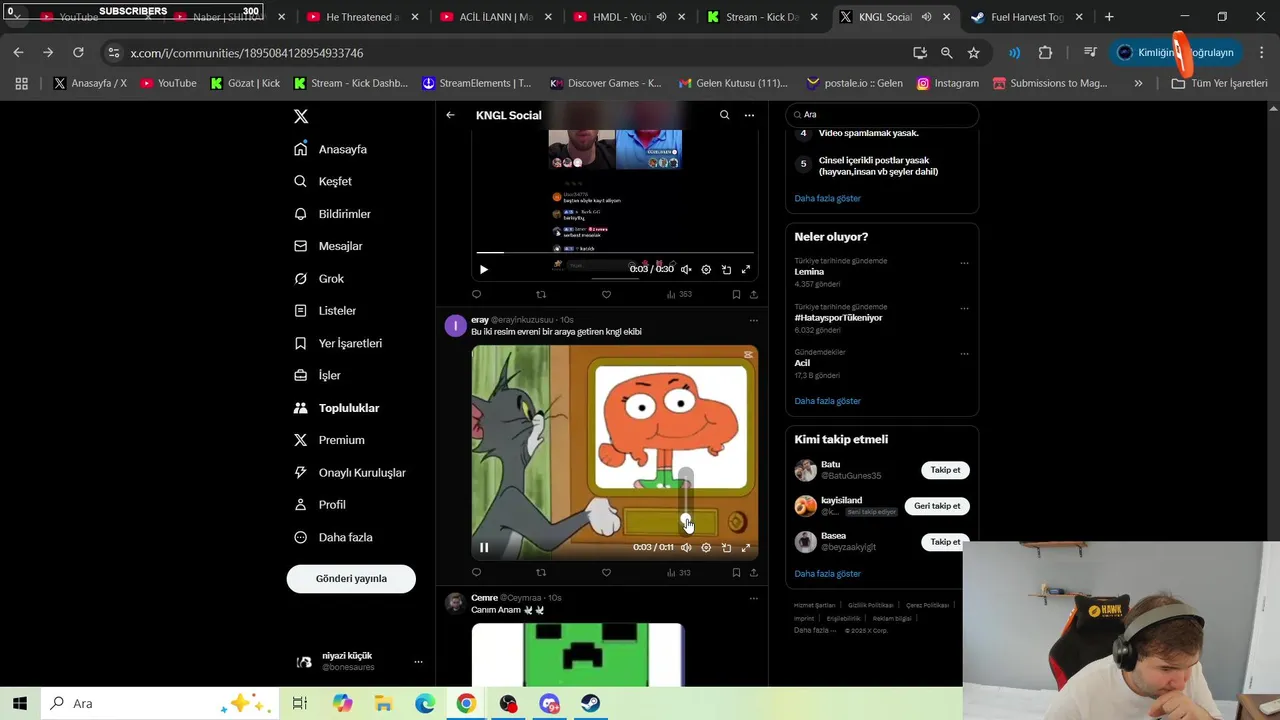
Task: Show more community rules Daha fazla göster
Action: point(827,198)
